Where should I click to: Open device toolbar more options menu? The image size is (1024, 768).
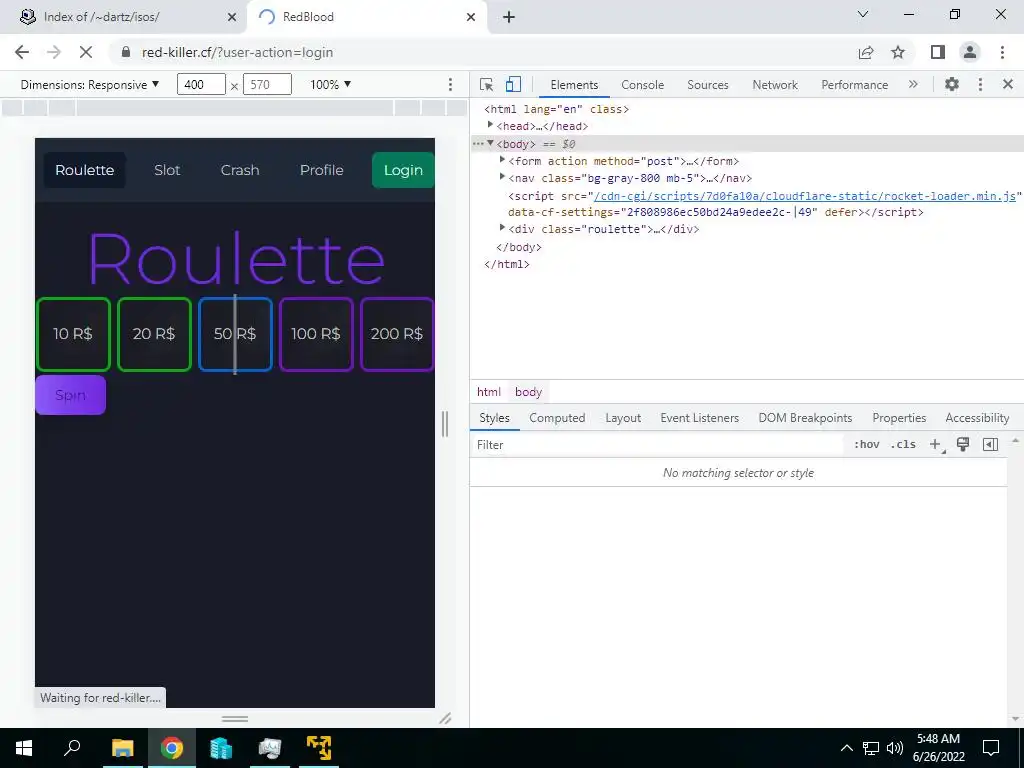(x=450, y=84)
